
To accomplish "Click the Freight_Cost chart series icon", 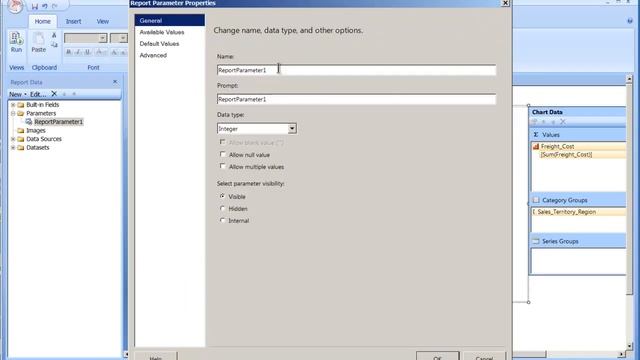I will tap(536, 146).
